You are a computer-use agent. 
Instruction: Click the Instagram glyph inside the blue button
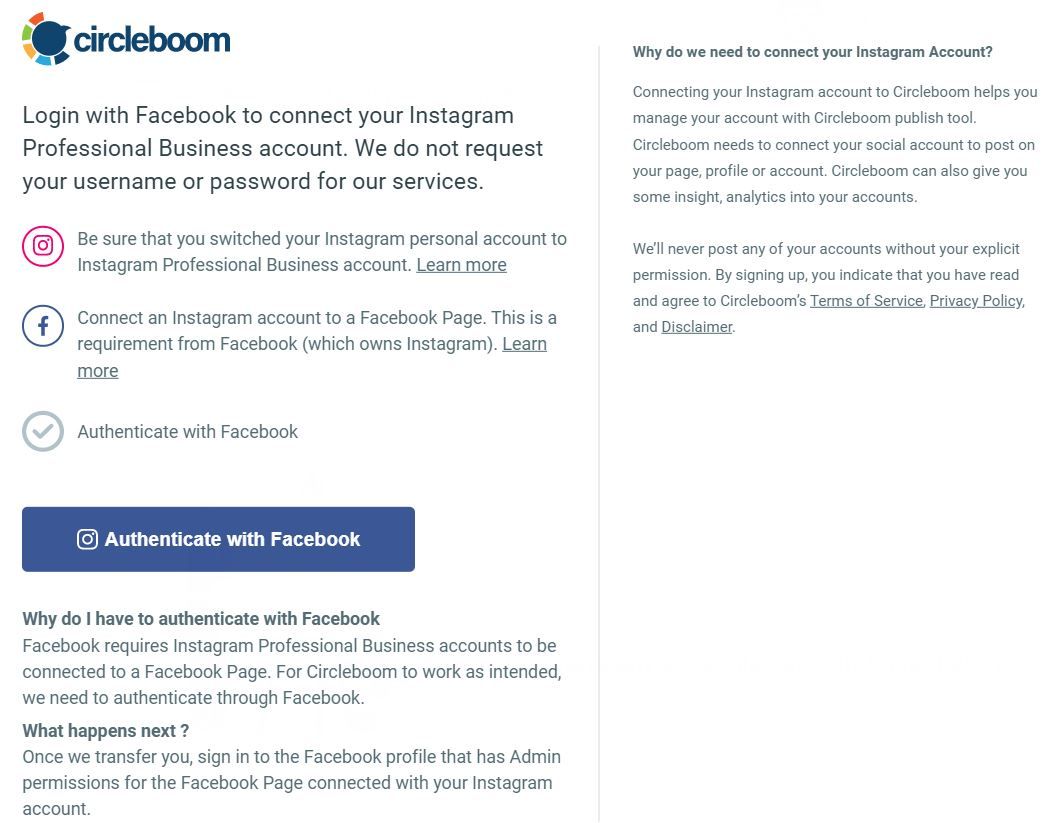click(x=87, y=539)
